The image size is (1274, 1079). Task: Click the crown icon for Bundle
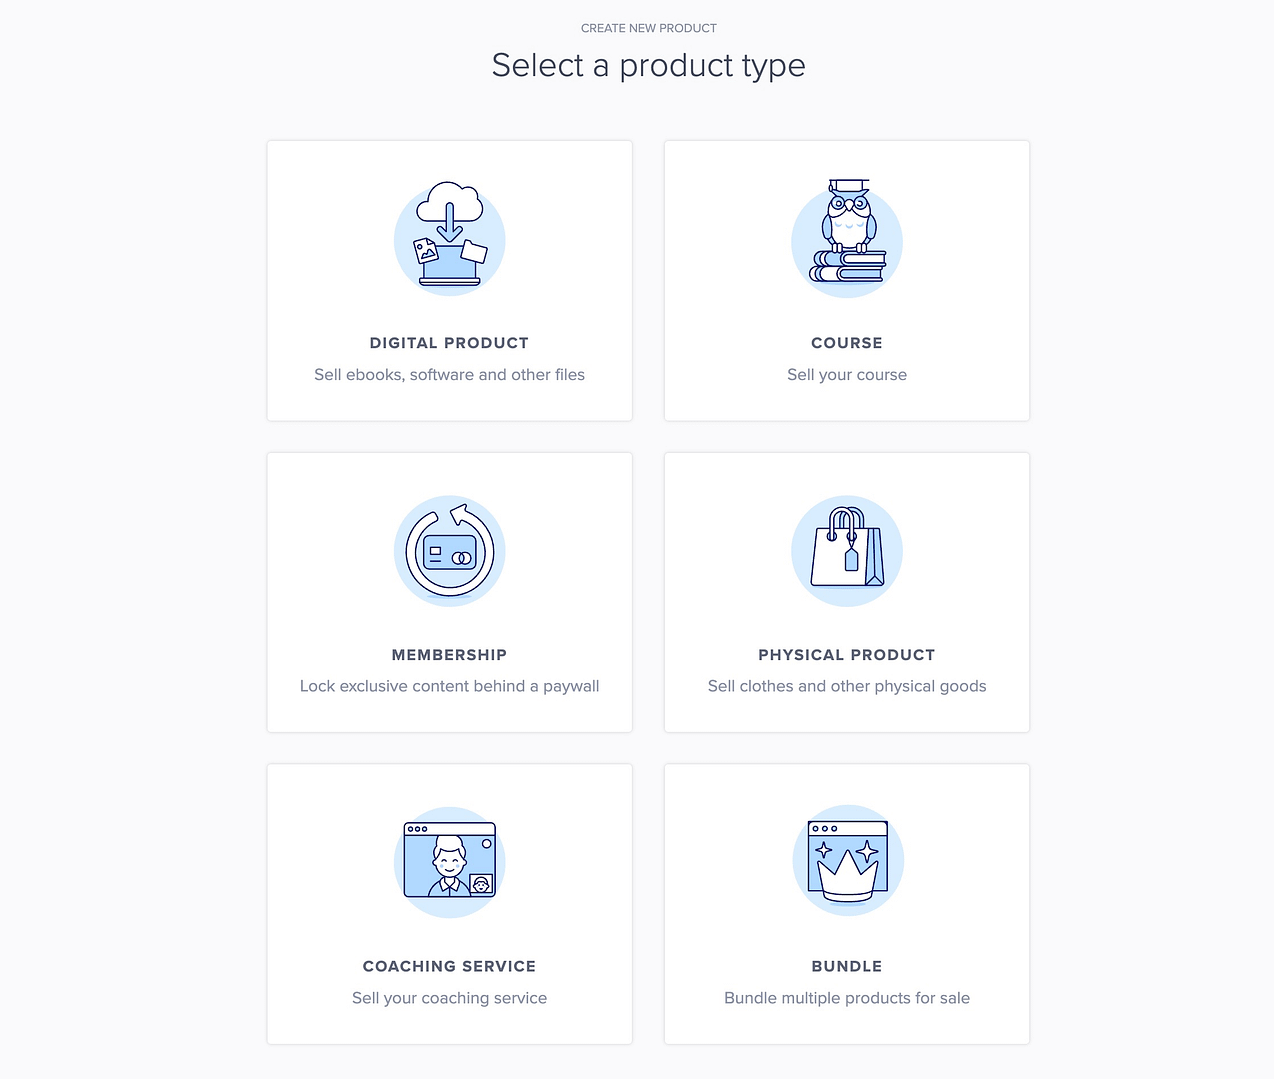pos(847,861)
